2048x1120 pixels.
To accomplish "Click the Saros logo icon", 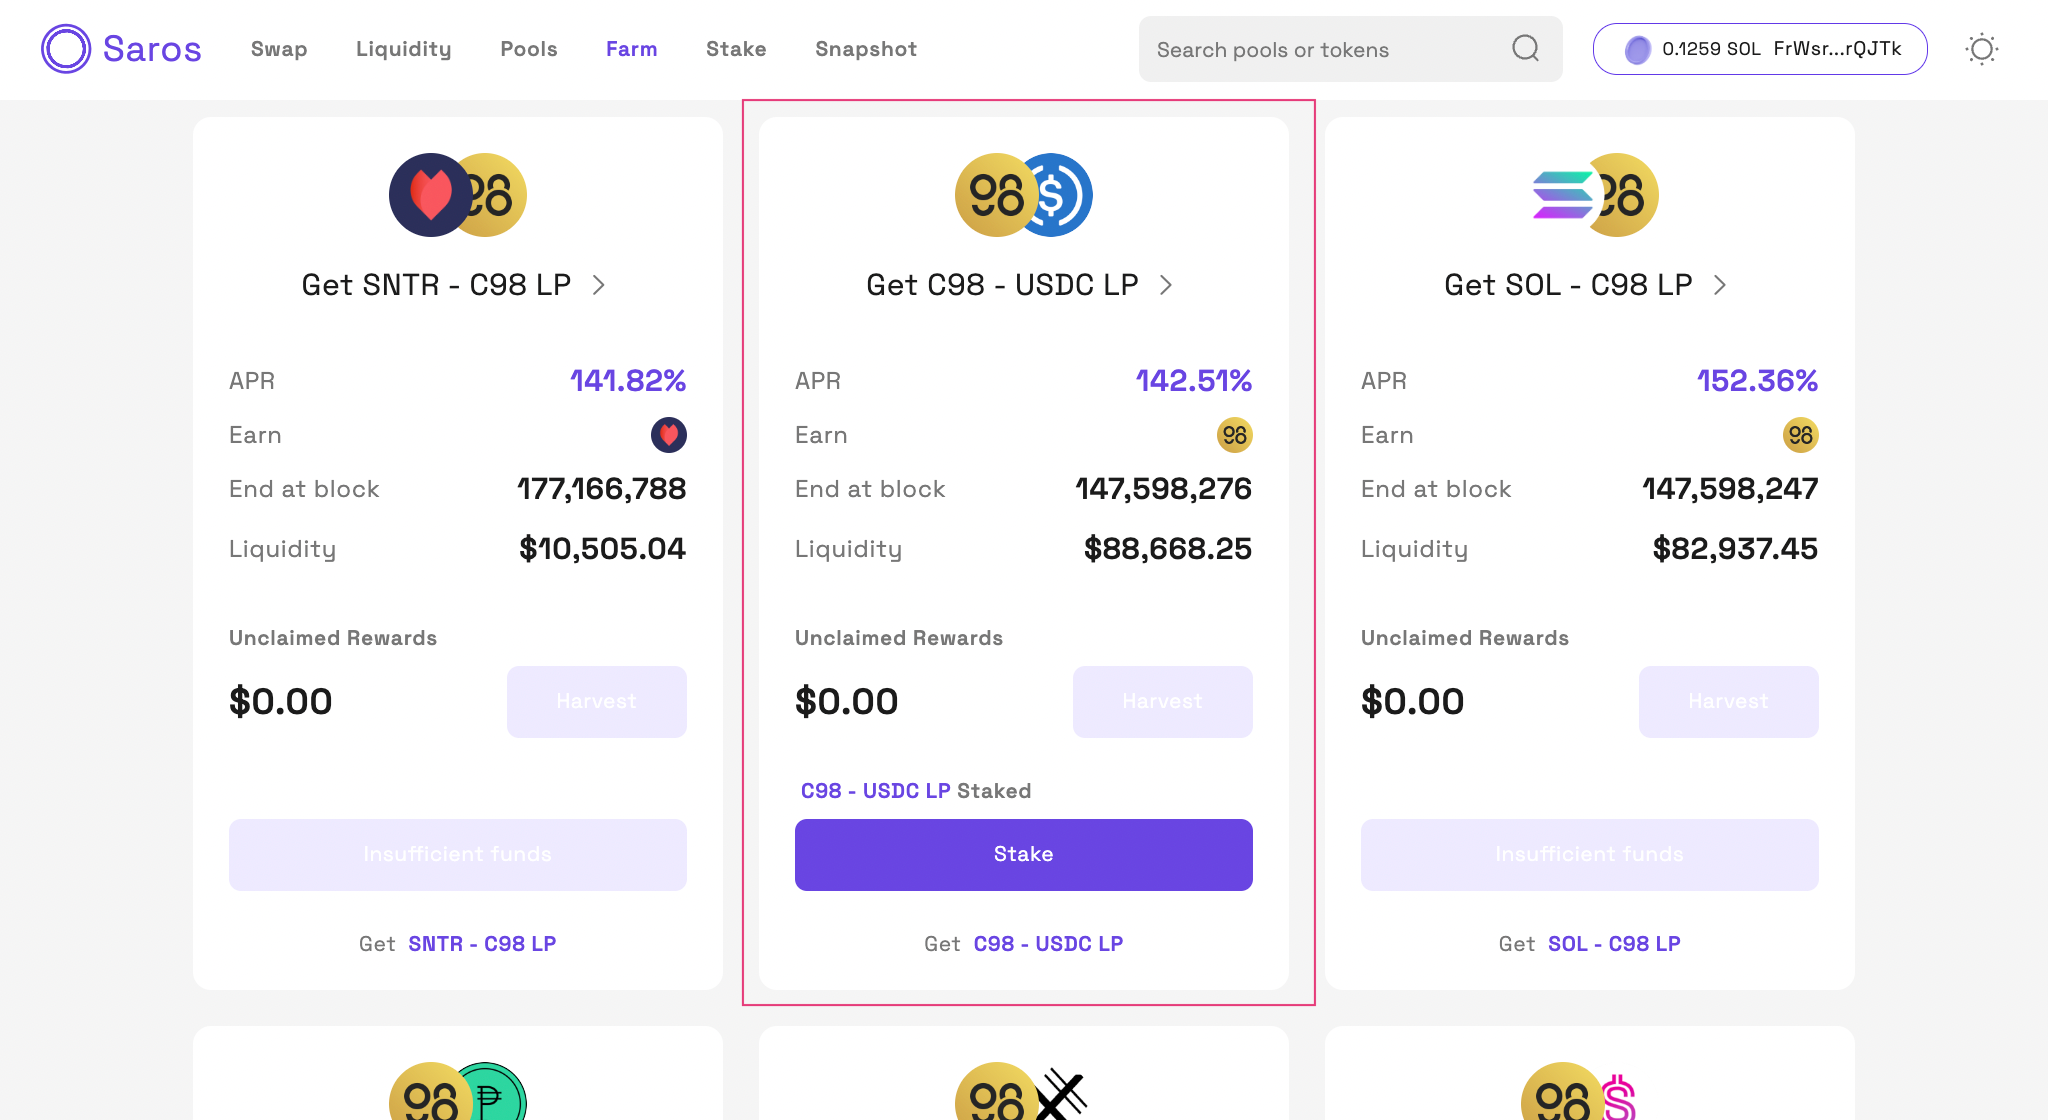I will pos(66,49).
